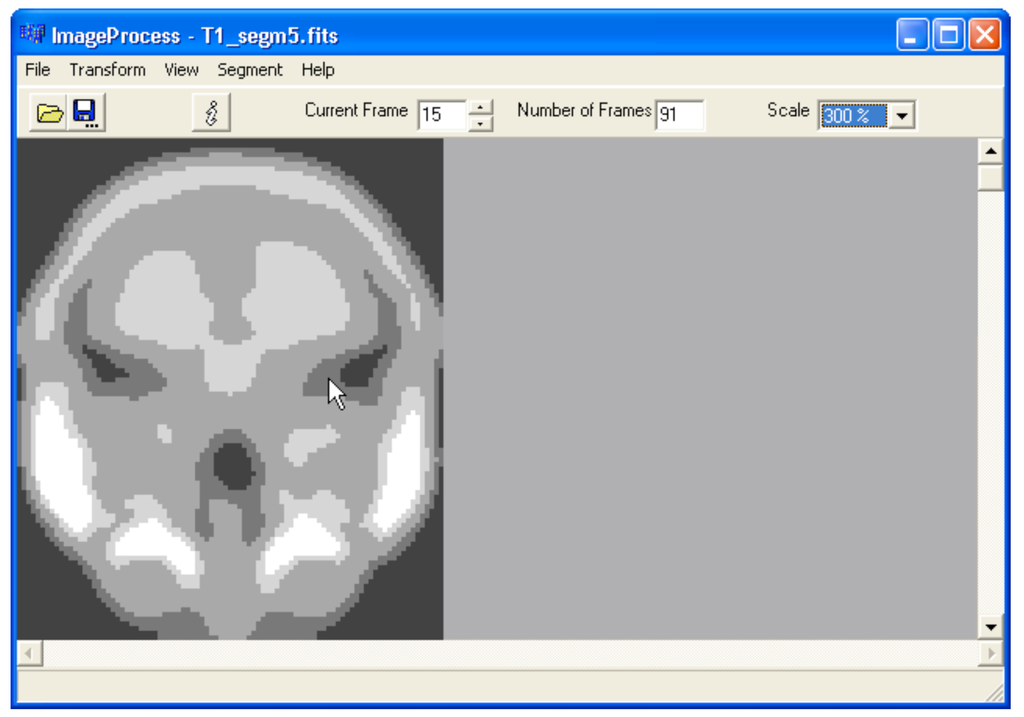
Task: Click the Open file folder icon
Action: 49,113
